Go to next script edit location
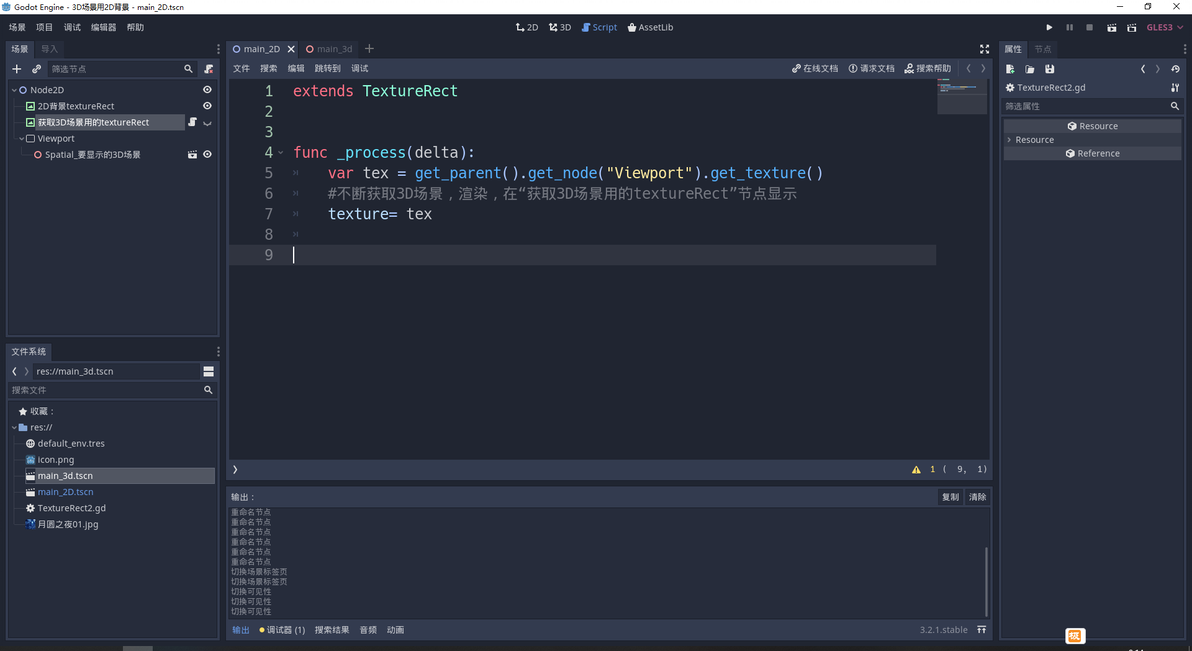 [x=983, y=68]
